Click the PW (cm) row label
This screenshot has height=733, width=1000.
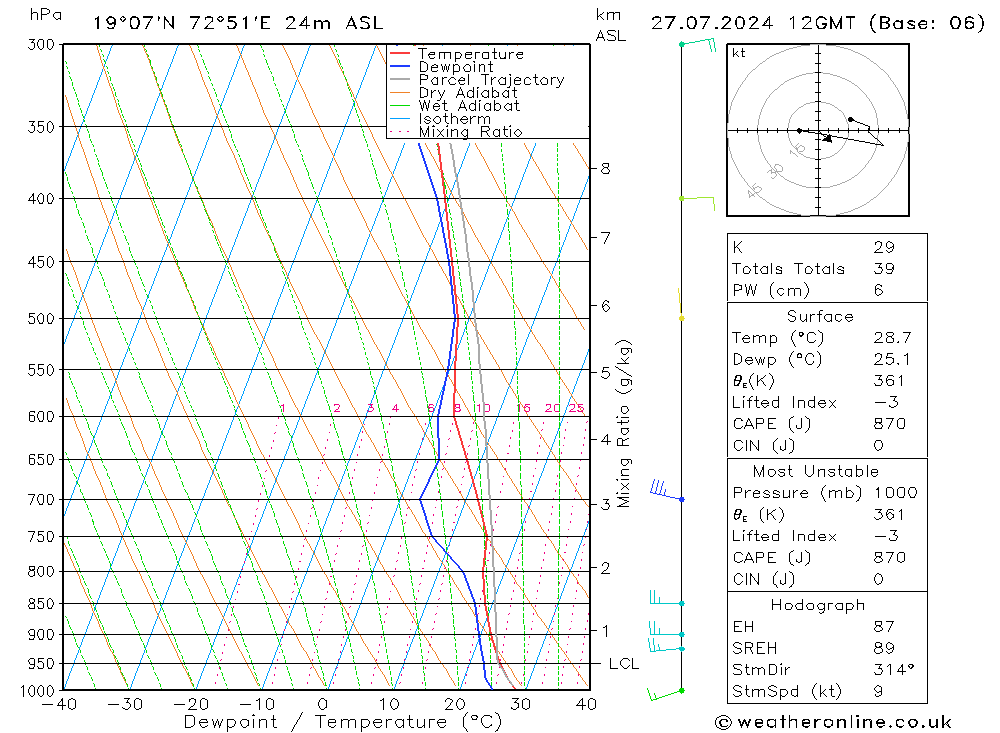click(770, 290)
